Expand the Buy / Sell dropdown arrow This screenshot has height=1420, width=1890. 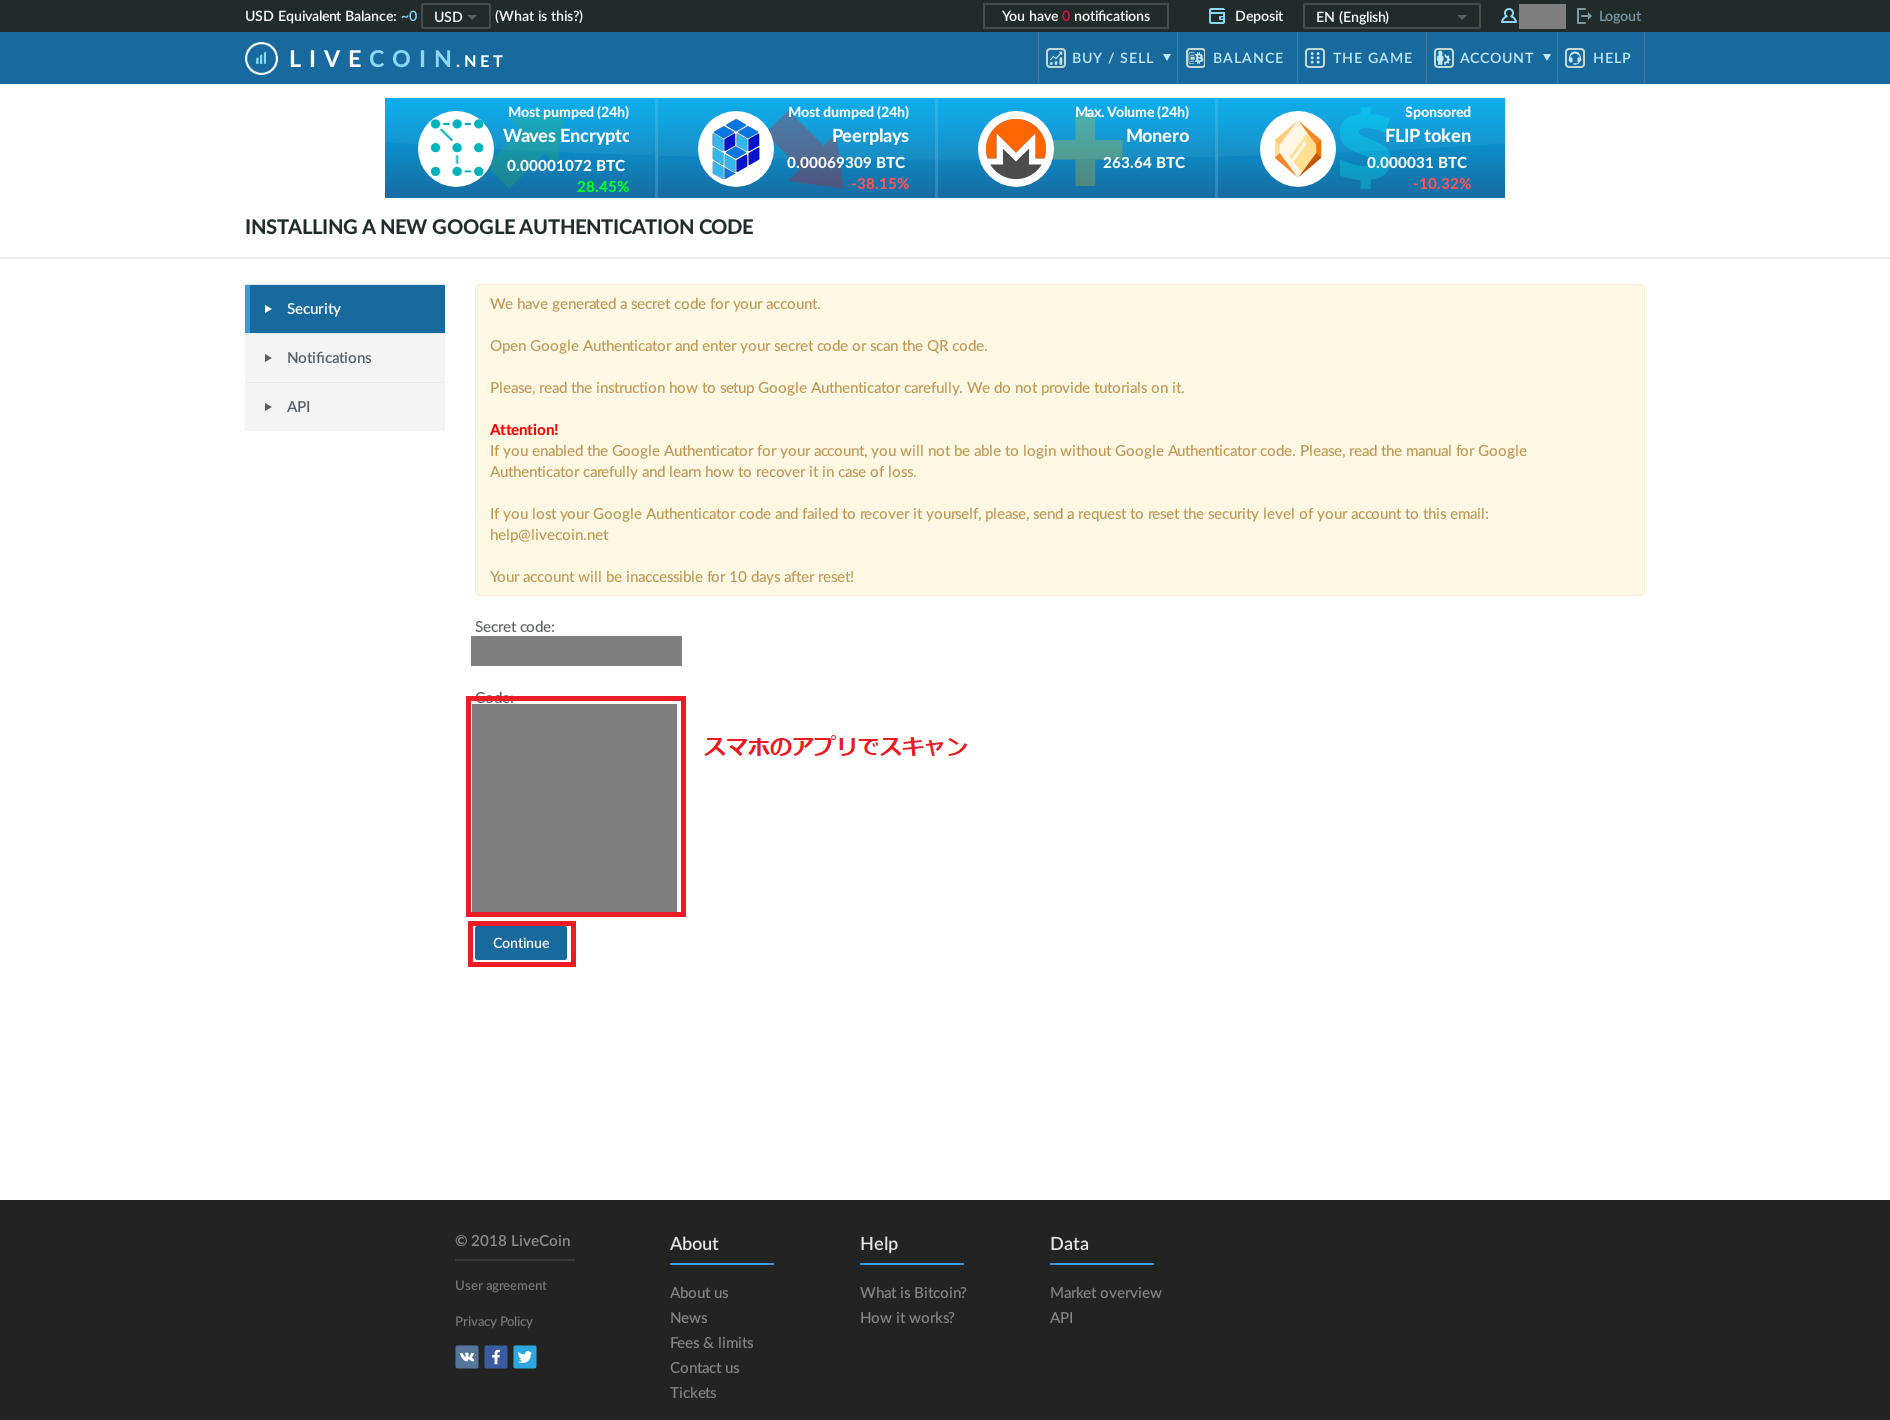pos(1167,57)
